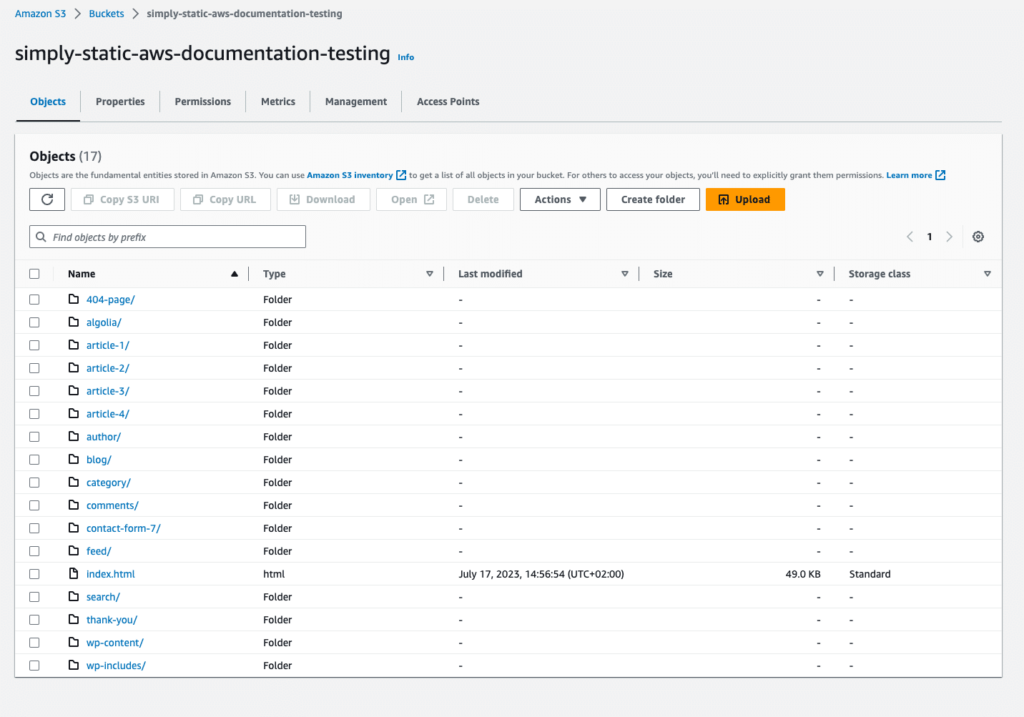Click the Delete button
Screen dimensions: 1024x717
483,199
